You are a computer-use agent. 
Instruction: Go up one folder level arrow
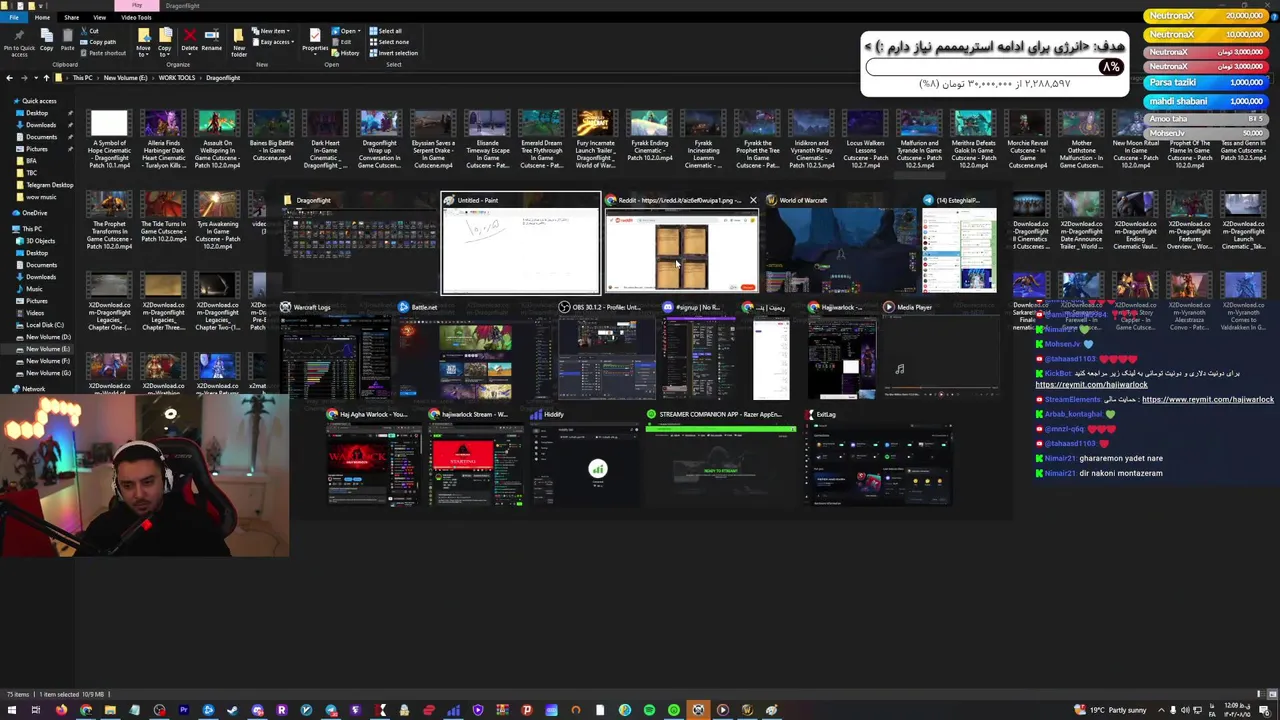pos(46,78)
